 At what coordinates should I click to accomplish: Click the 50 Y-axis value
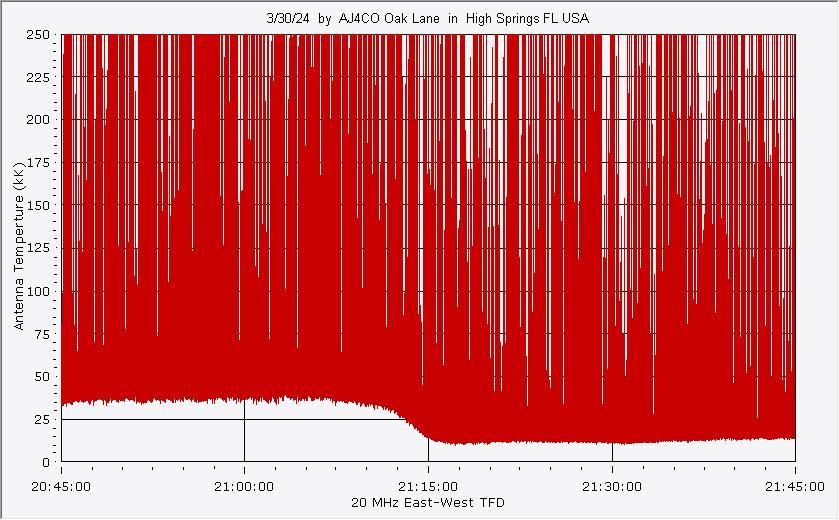point(42,377)
